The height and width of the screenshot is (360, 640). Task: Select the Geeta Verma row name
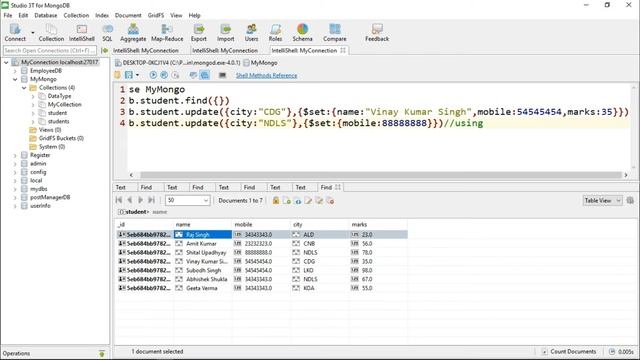click(x=202, y=288)
